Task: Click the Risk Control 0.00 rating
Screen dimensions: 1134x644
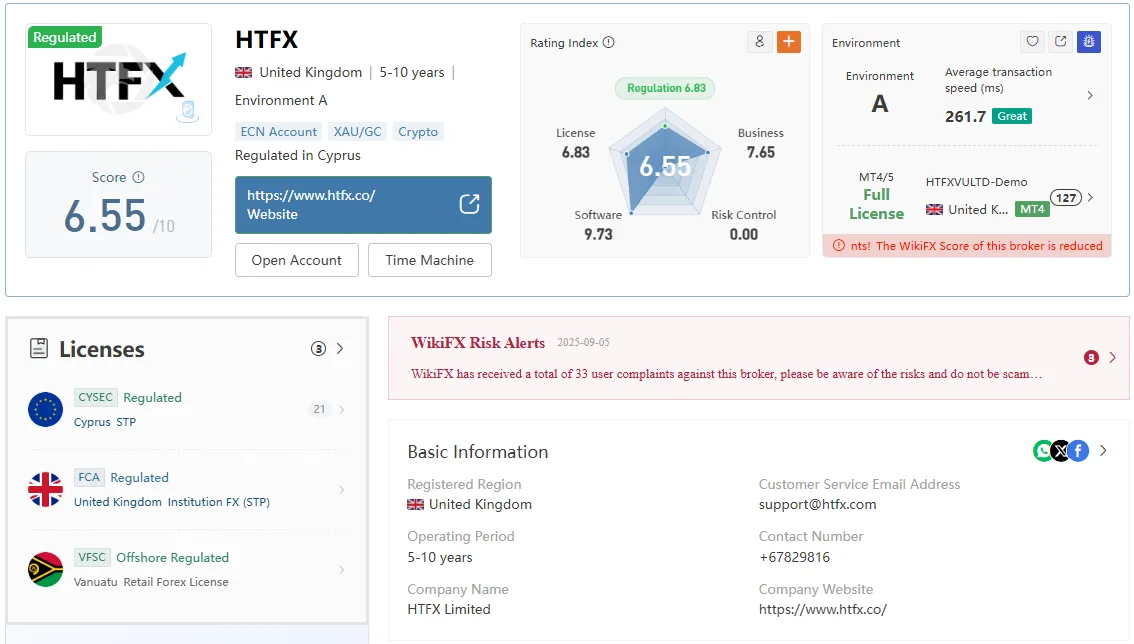Action: point(743,225)
